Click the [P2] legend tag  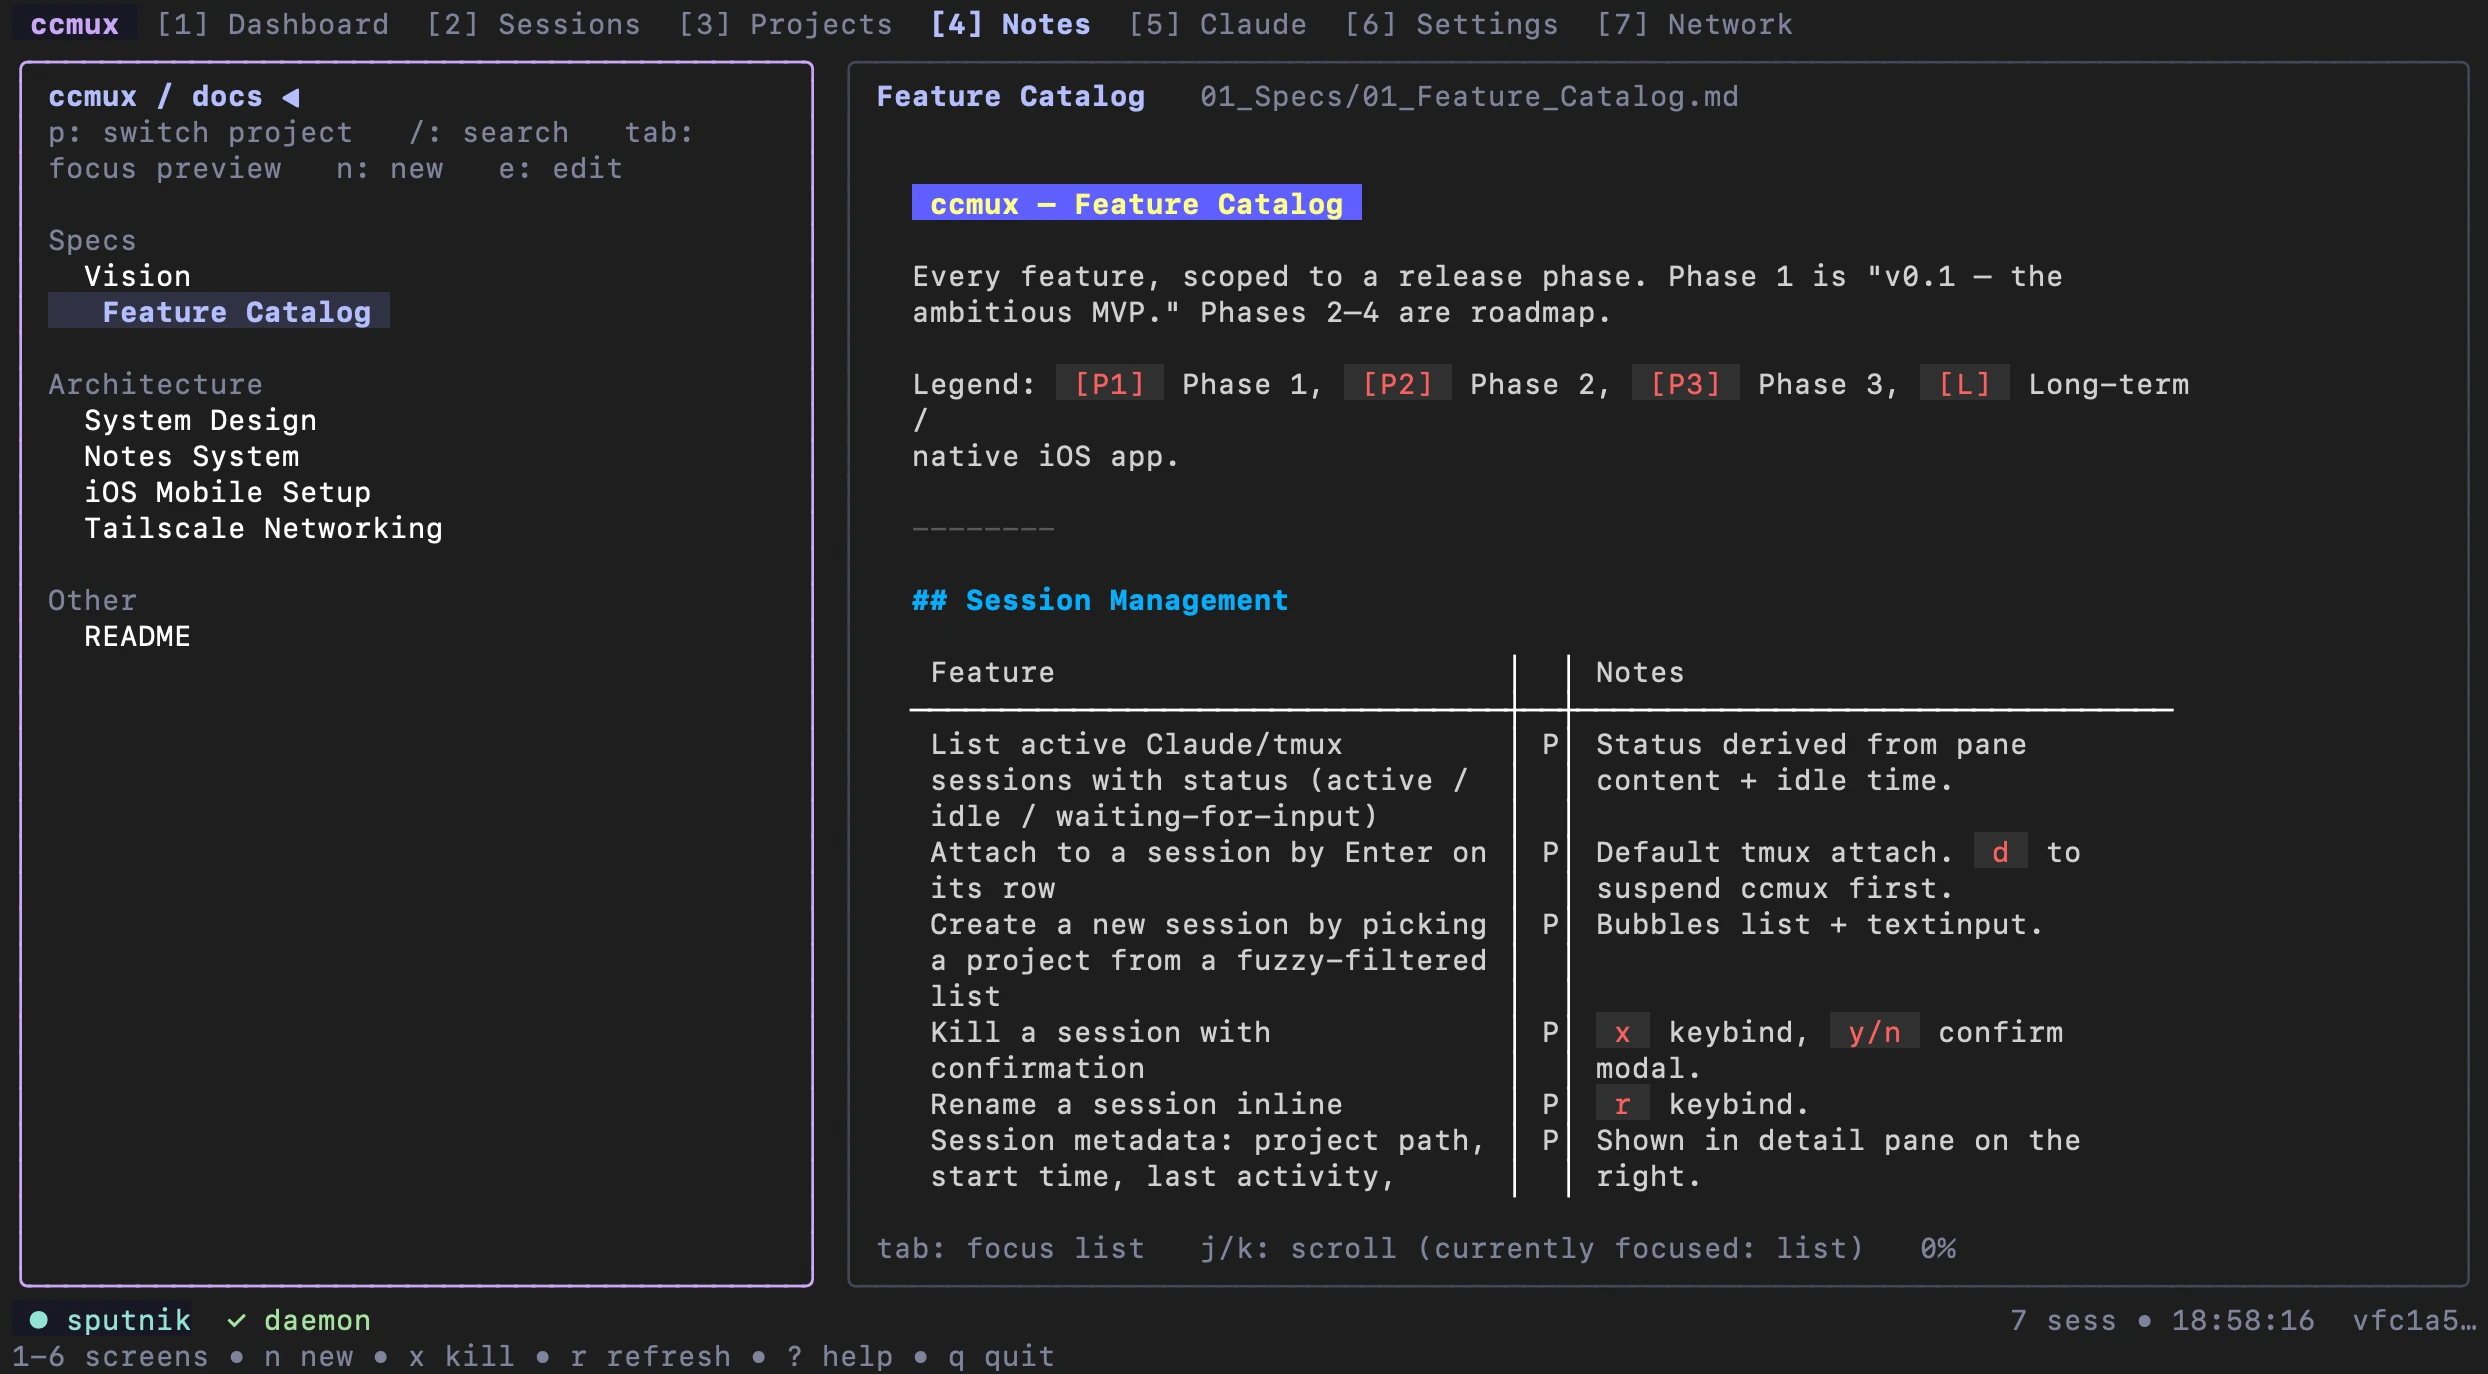(1398, 384)
